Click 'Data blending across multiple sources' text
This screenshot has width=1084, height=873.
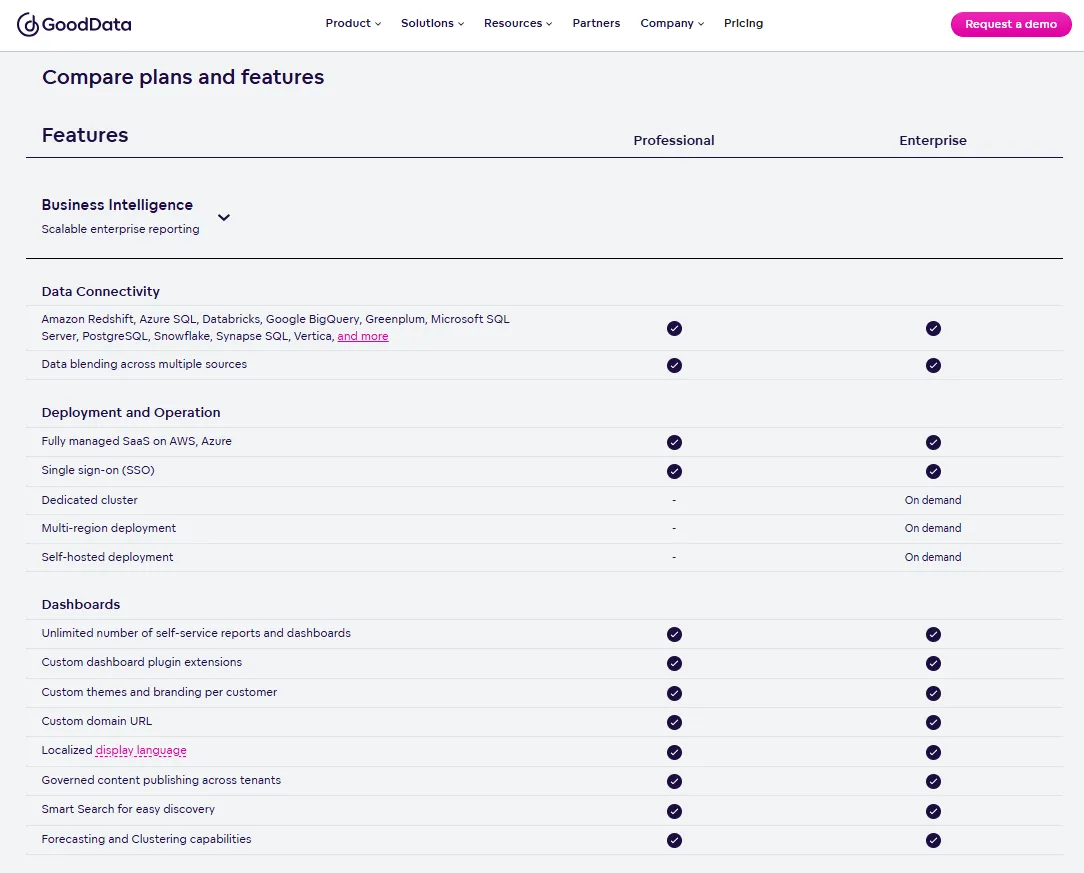(144, 364)
